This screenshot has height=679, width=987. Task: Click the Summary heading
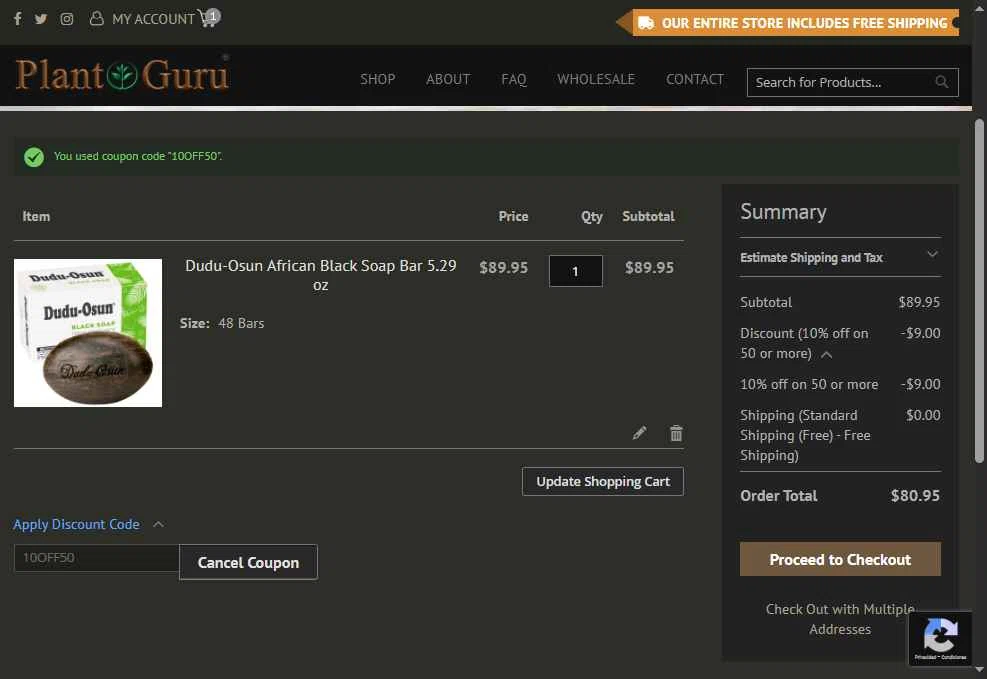click(x=783, y=212)
